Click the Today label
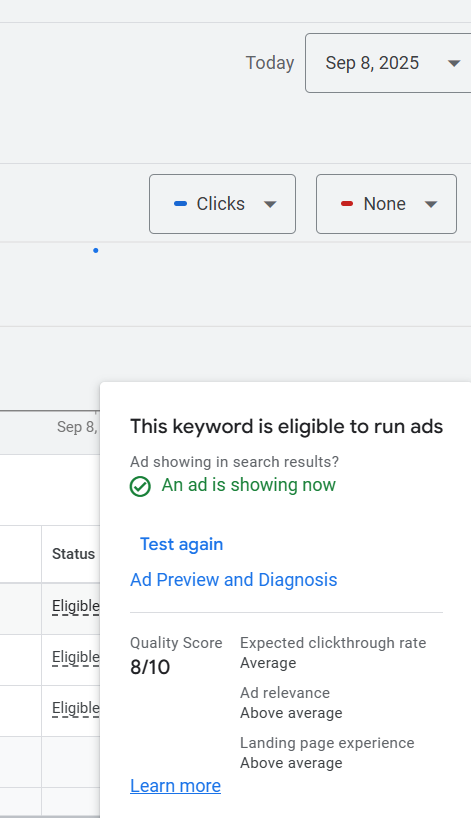This screenshot has height=818, width=471. (x=270, y=63)
